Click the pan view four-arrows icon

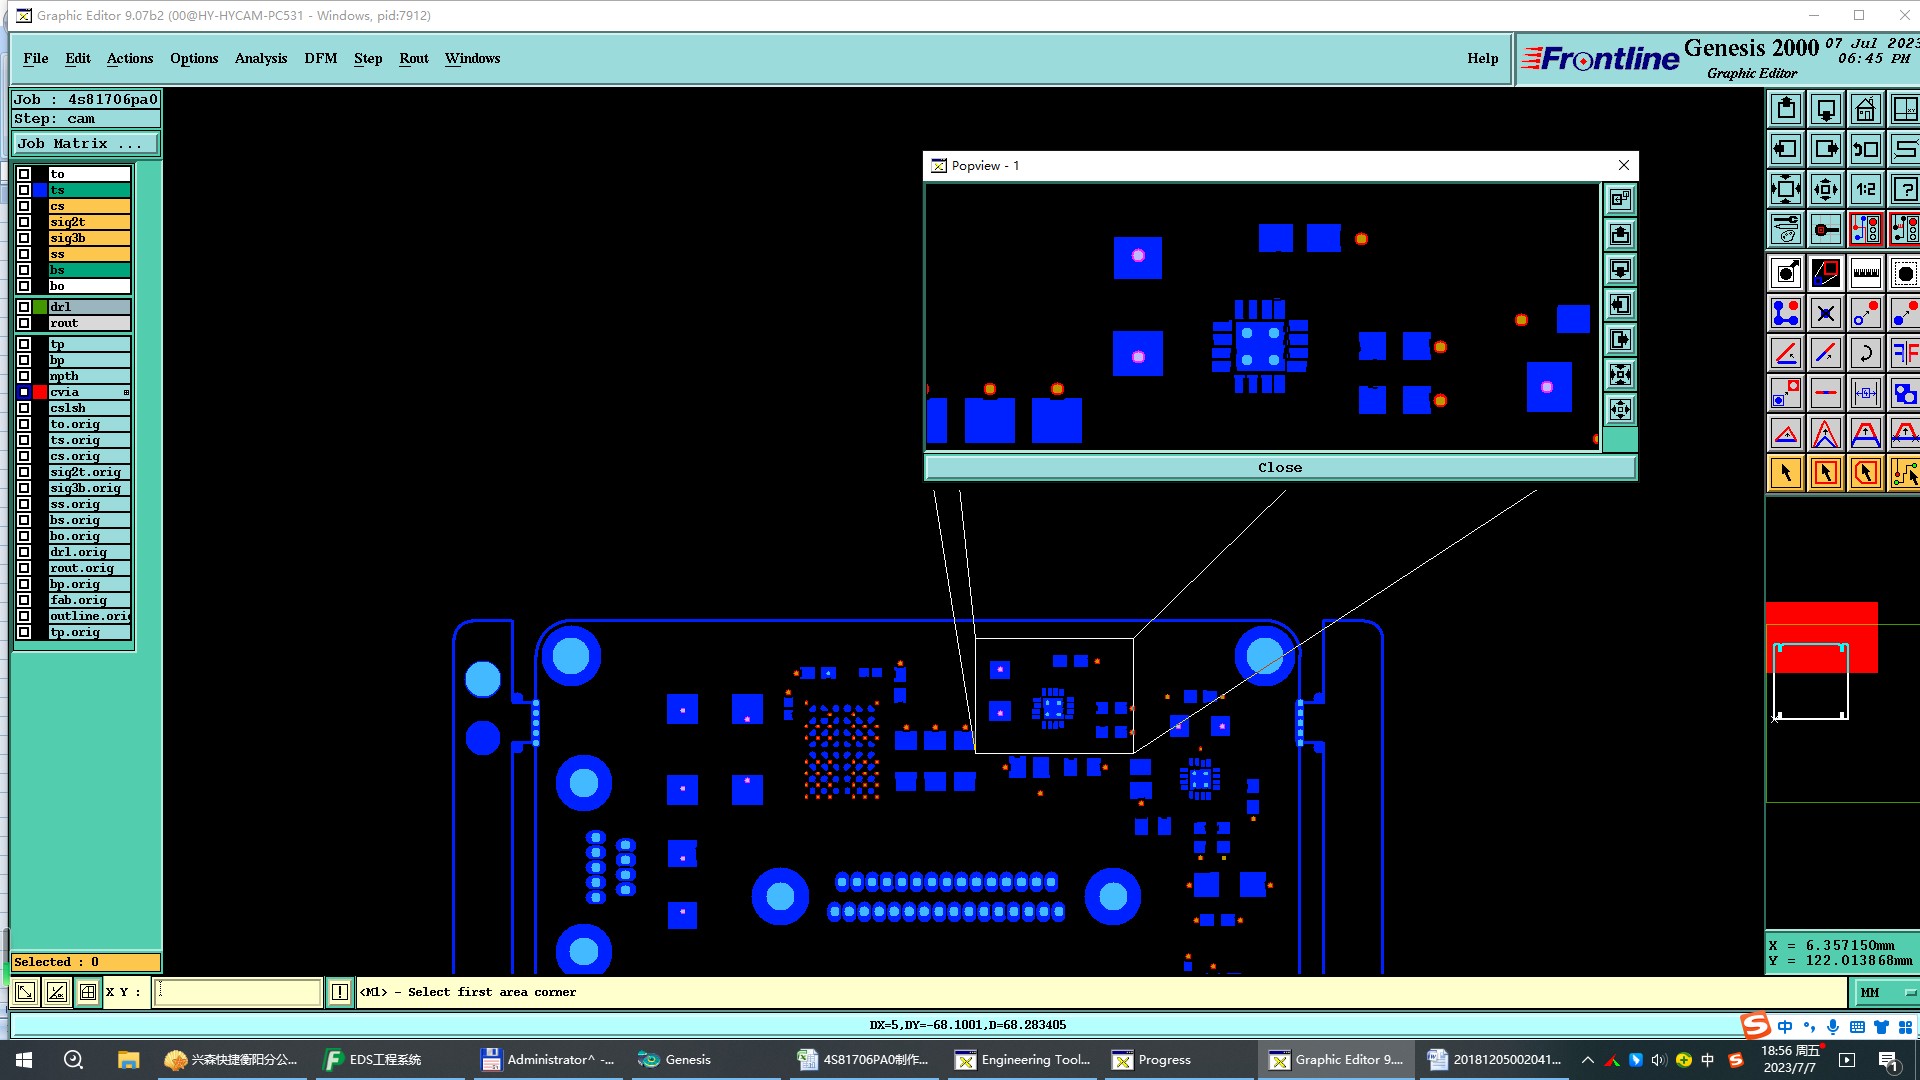[x=1825, y=189]
